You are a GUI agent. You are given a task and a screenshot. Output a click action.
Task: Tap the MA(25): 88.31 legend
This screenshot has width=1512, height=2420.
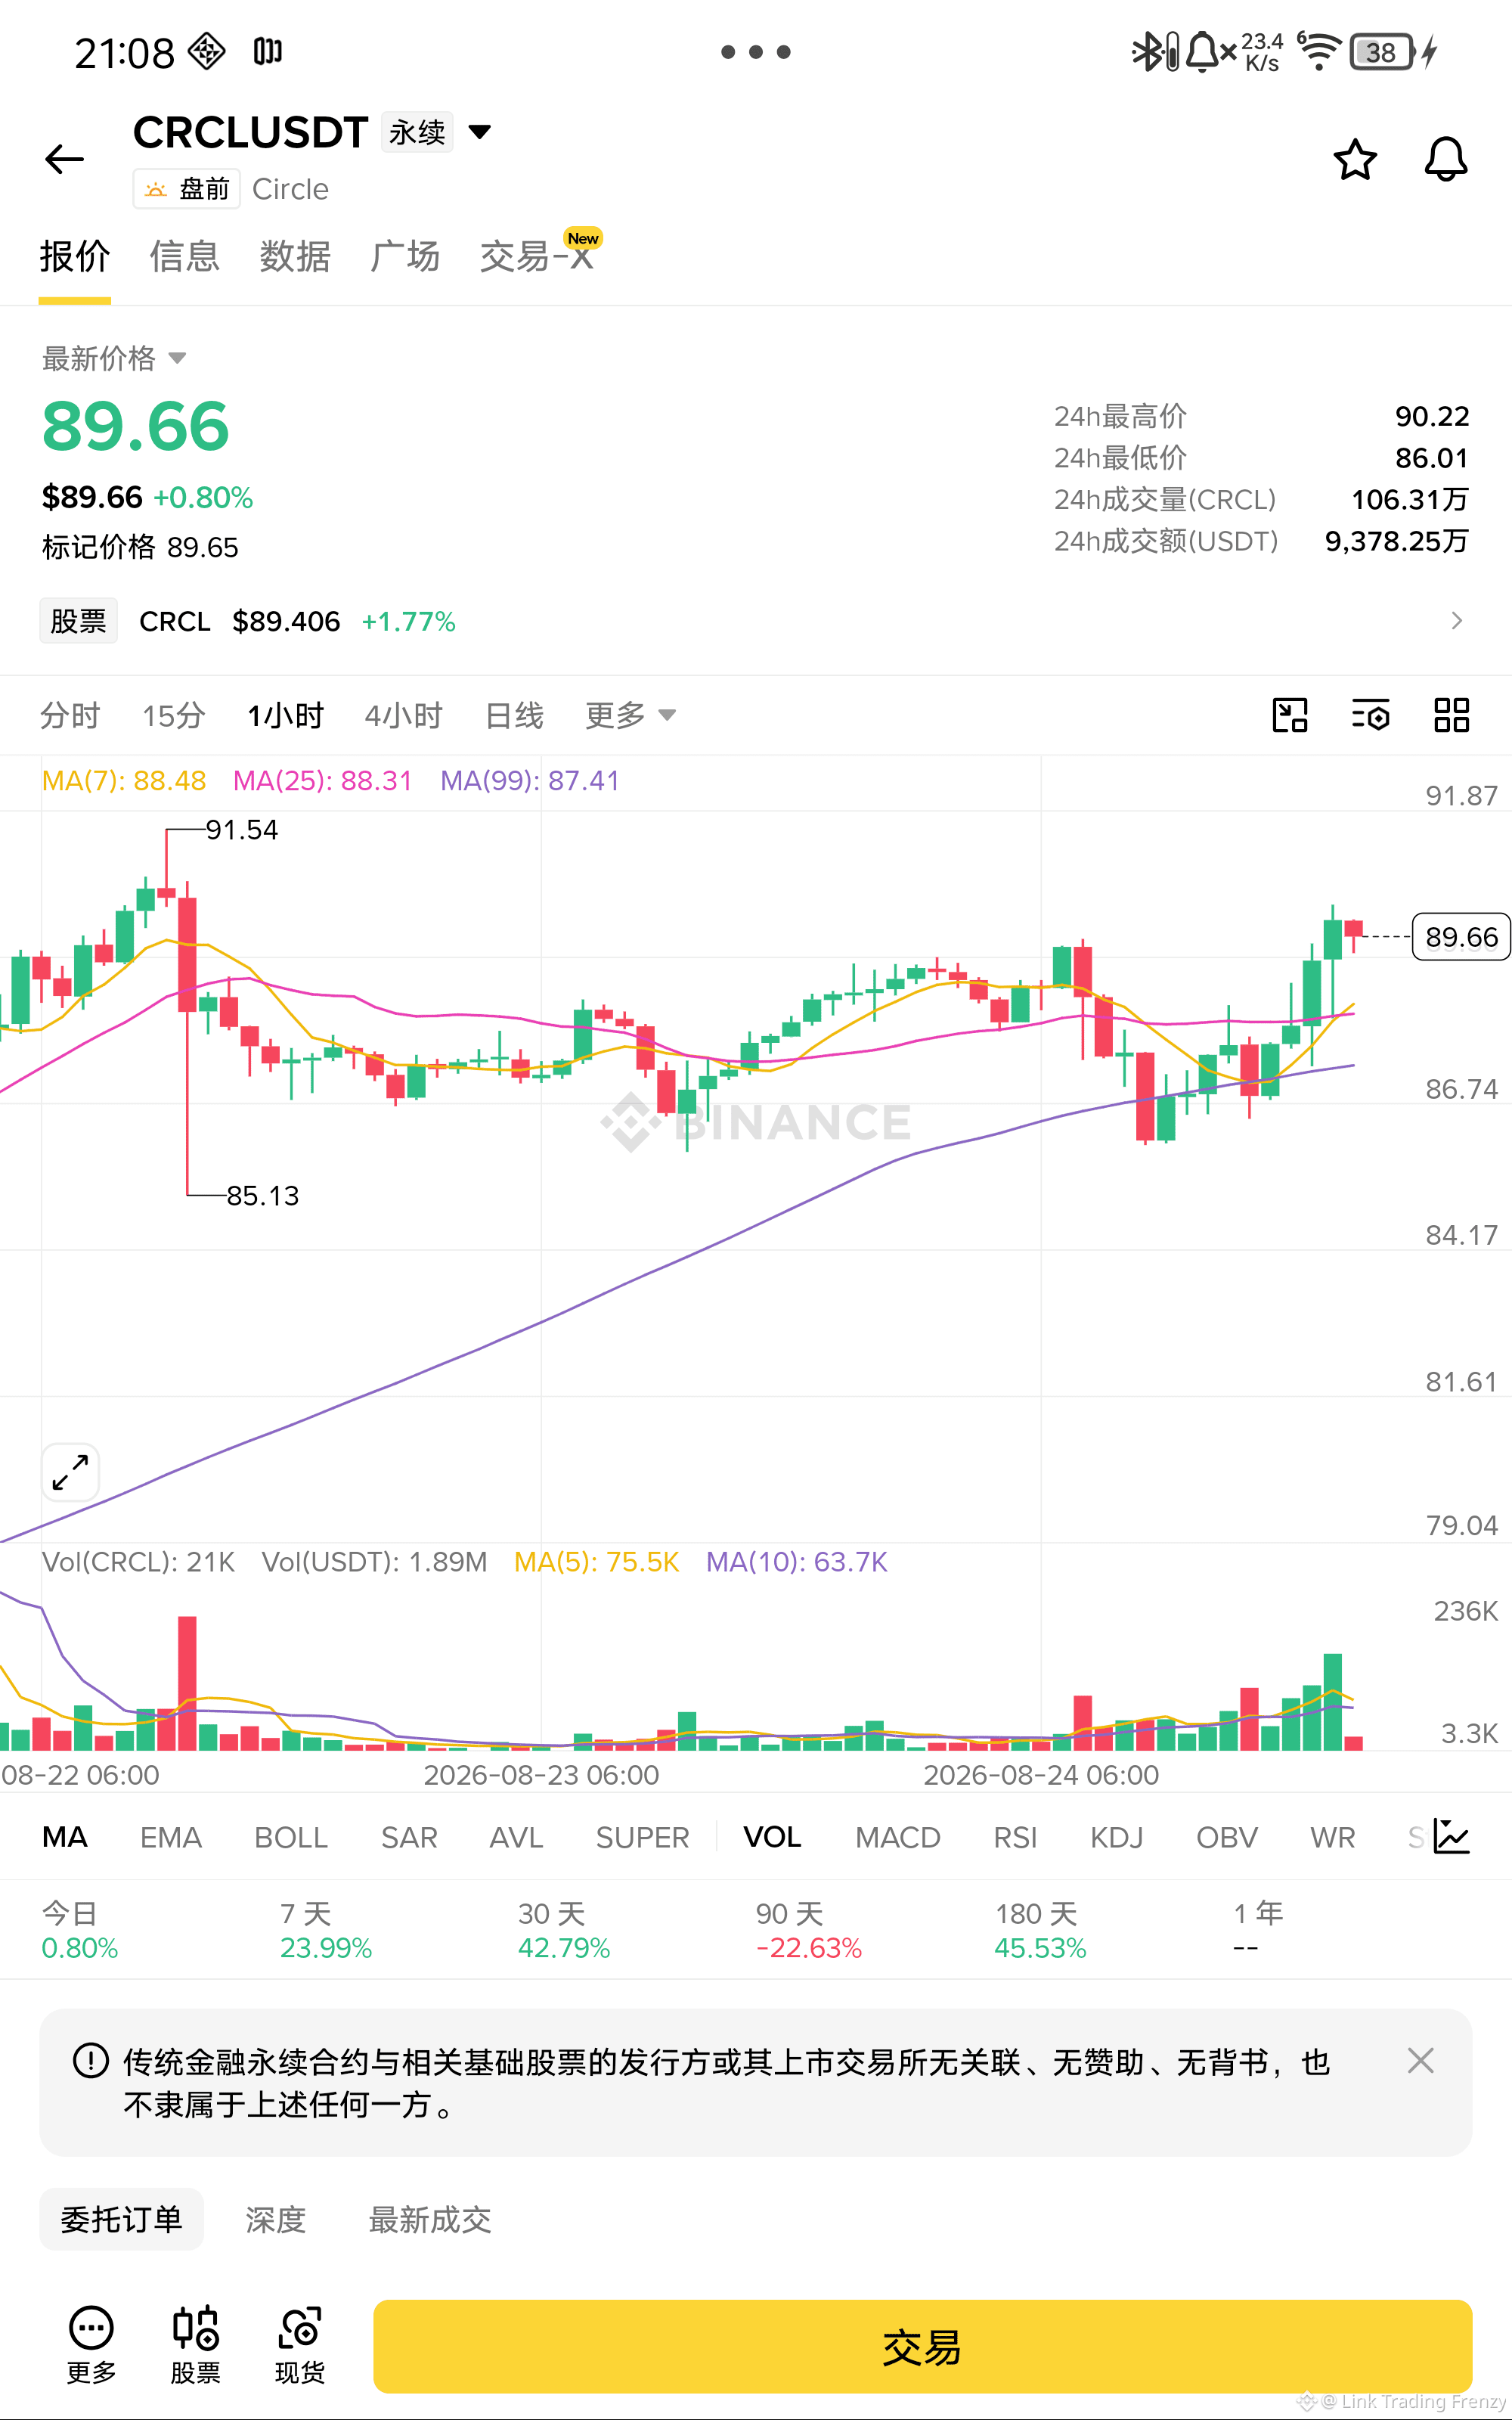point(323,780)
